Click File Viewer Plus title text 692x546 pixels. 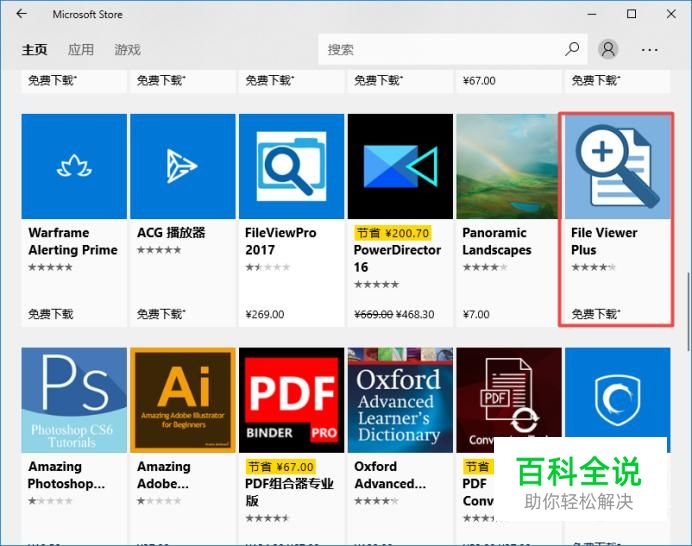tap(604, 241)
